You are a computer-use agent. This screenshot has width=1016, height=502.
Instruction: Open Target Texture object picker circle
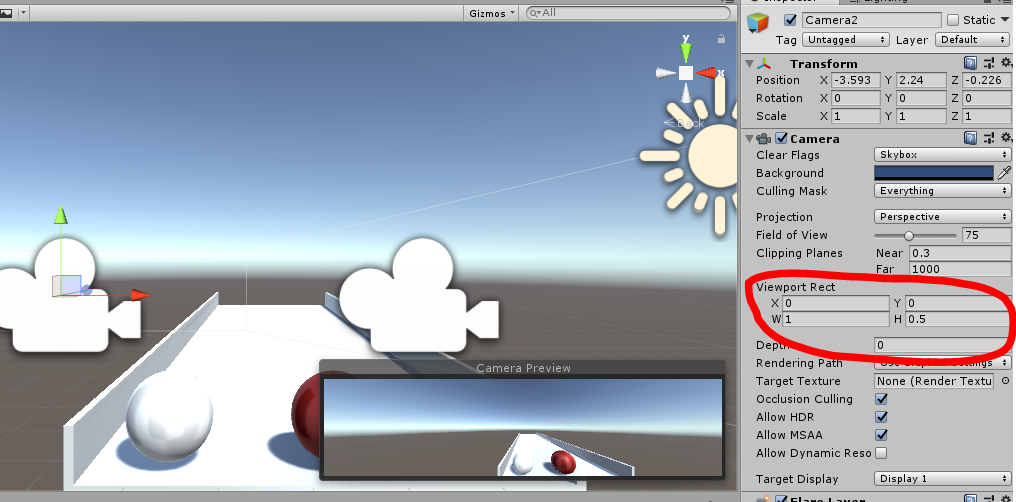[1006, 381]
